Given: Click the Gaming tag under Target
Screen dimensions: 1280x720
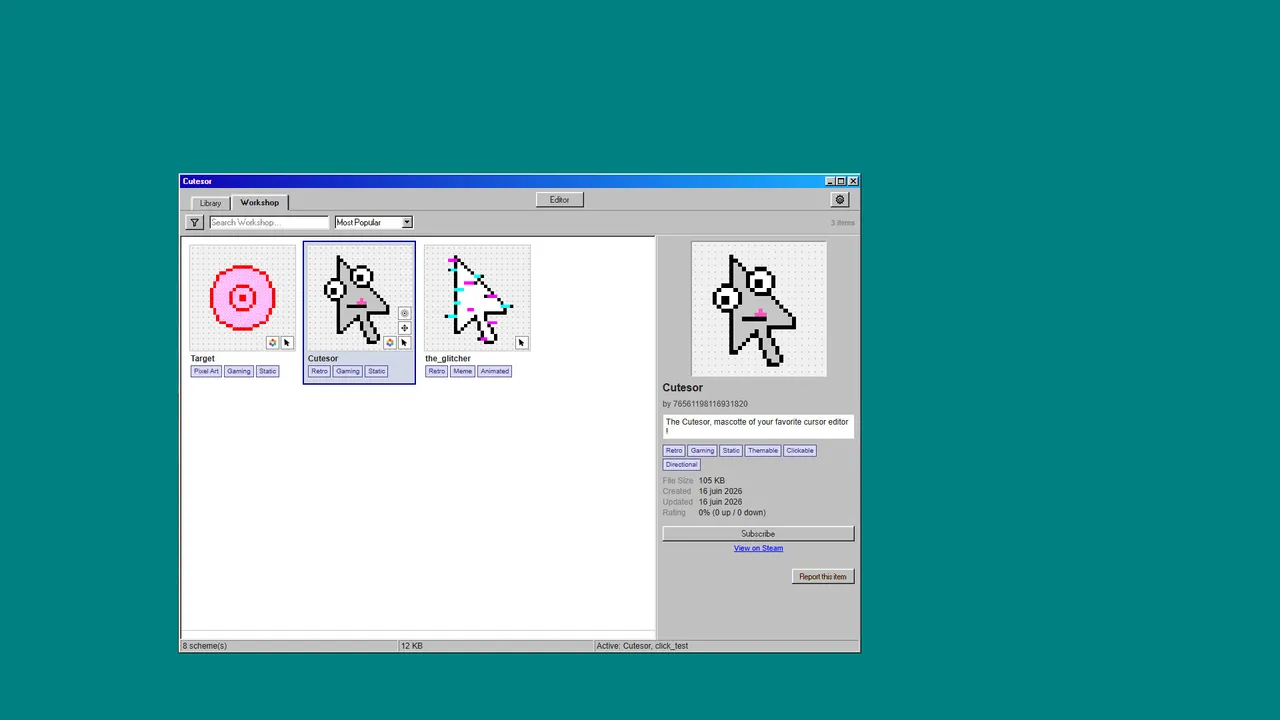Looking at the screenshot, I should tap(238, 371).
